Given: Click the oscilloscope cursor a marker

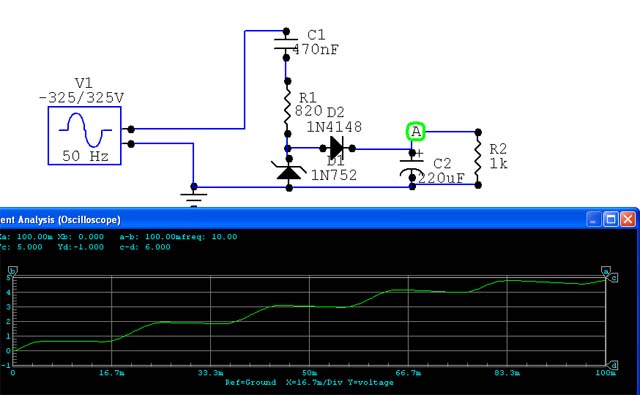Looking at the screenshot, I should [606, 271].
